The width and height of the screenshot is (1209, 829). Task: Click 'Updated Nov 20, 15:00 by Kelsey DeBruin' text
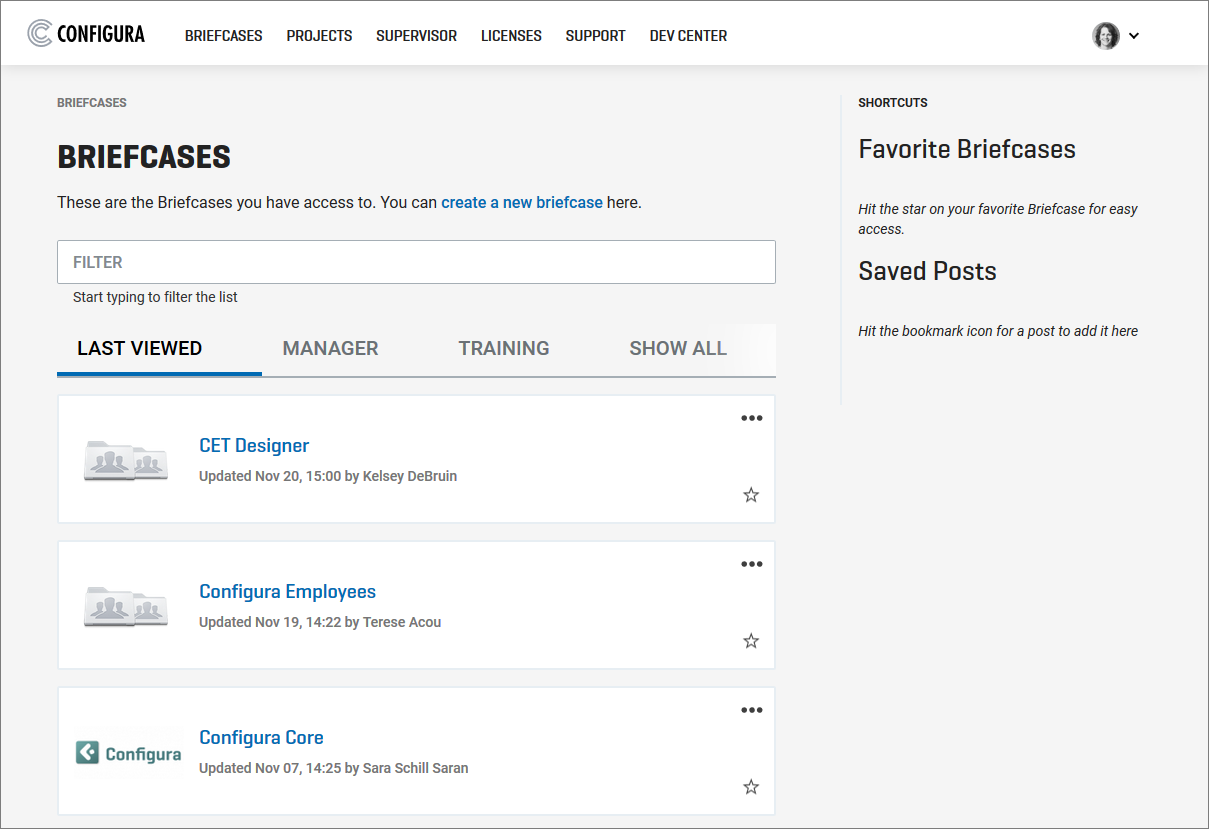328,476
